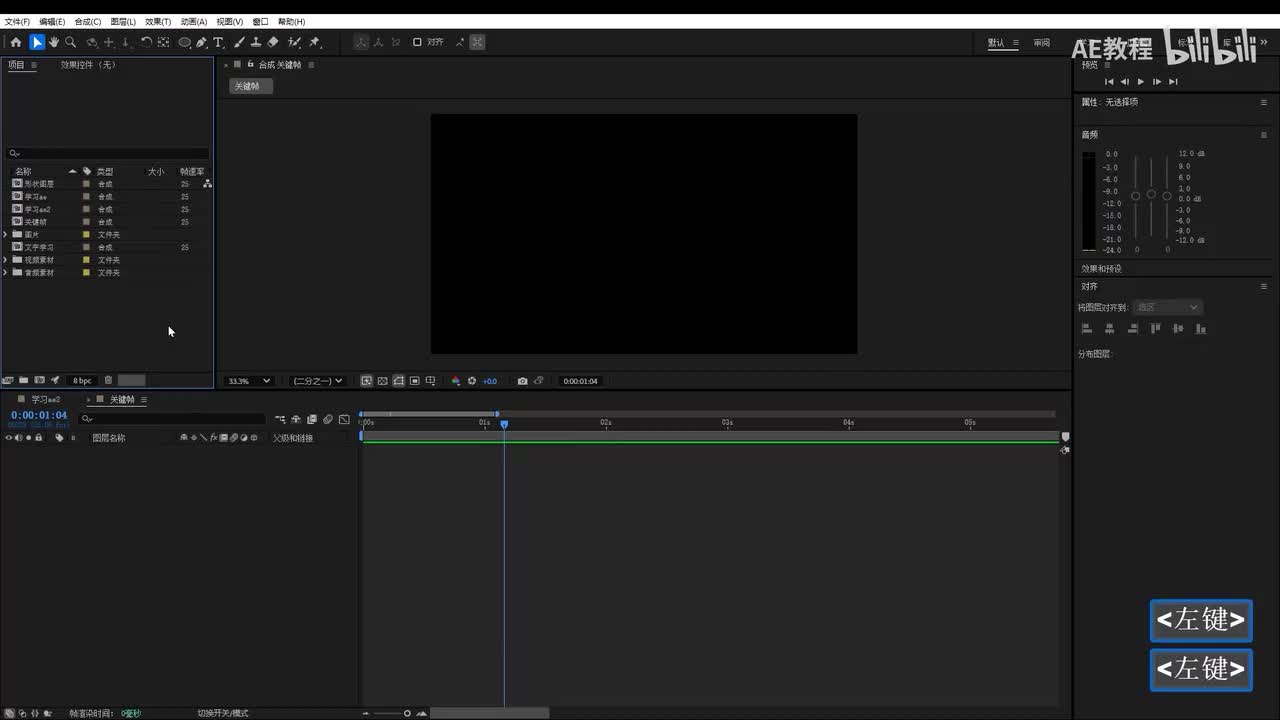The image size is (1280, 720).
Task: Click the play button in preview panel
Action: 1141,82
